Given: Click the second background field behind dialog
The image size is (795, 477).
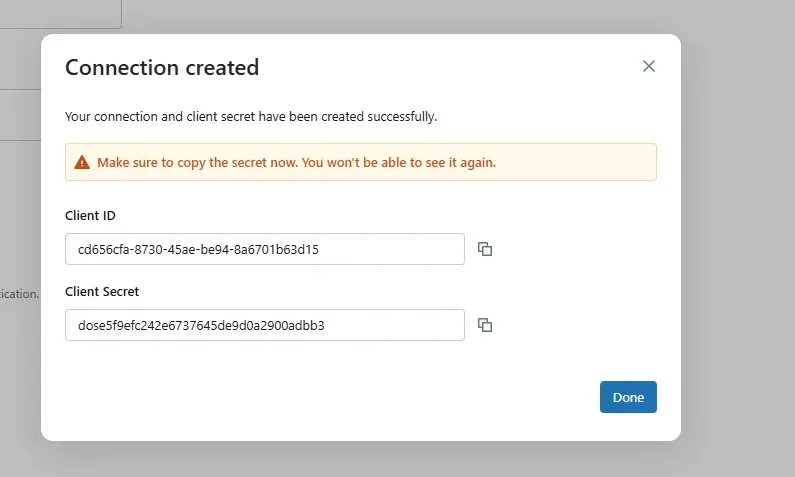Looking at the screenshot, I should [20, 115].
